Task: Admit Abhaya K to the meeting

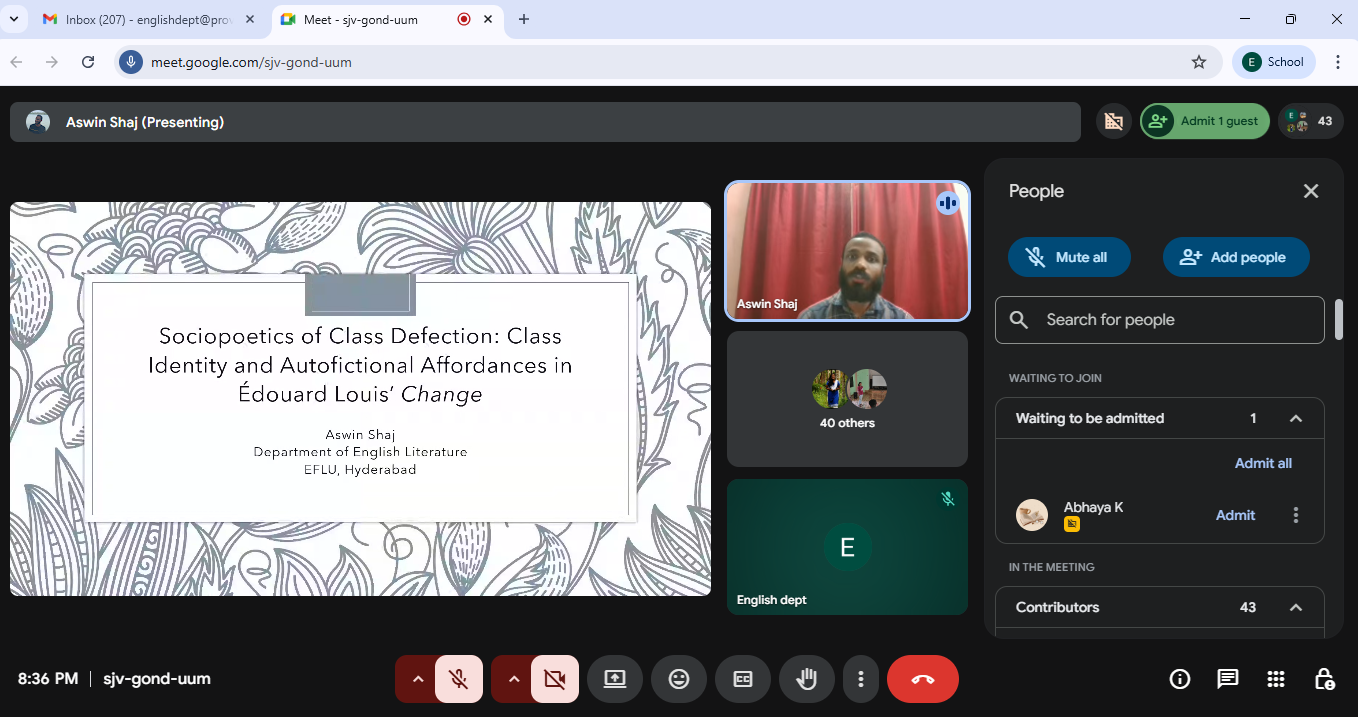Action: click(1235, 515)
